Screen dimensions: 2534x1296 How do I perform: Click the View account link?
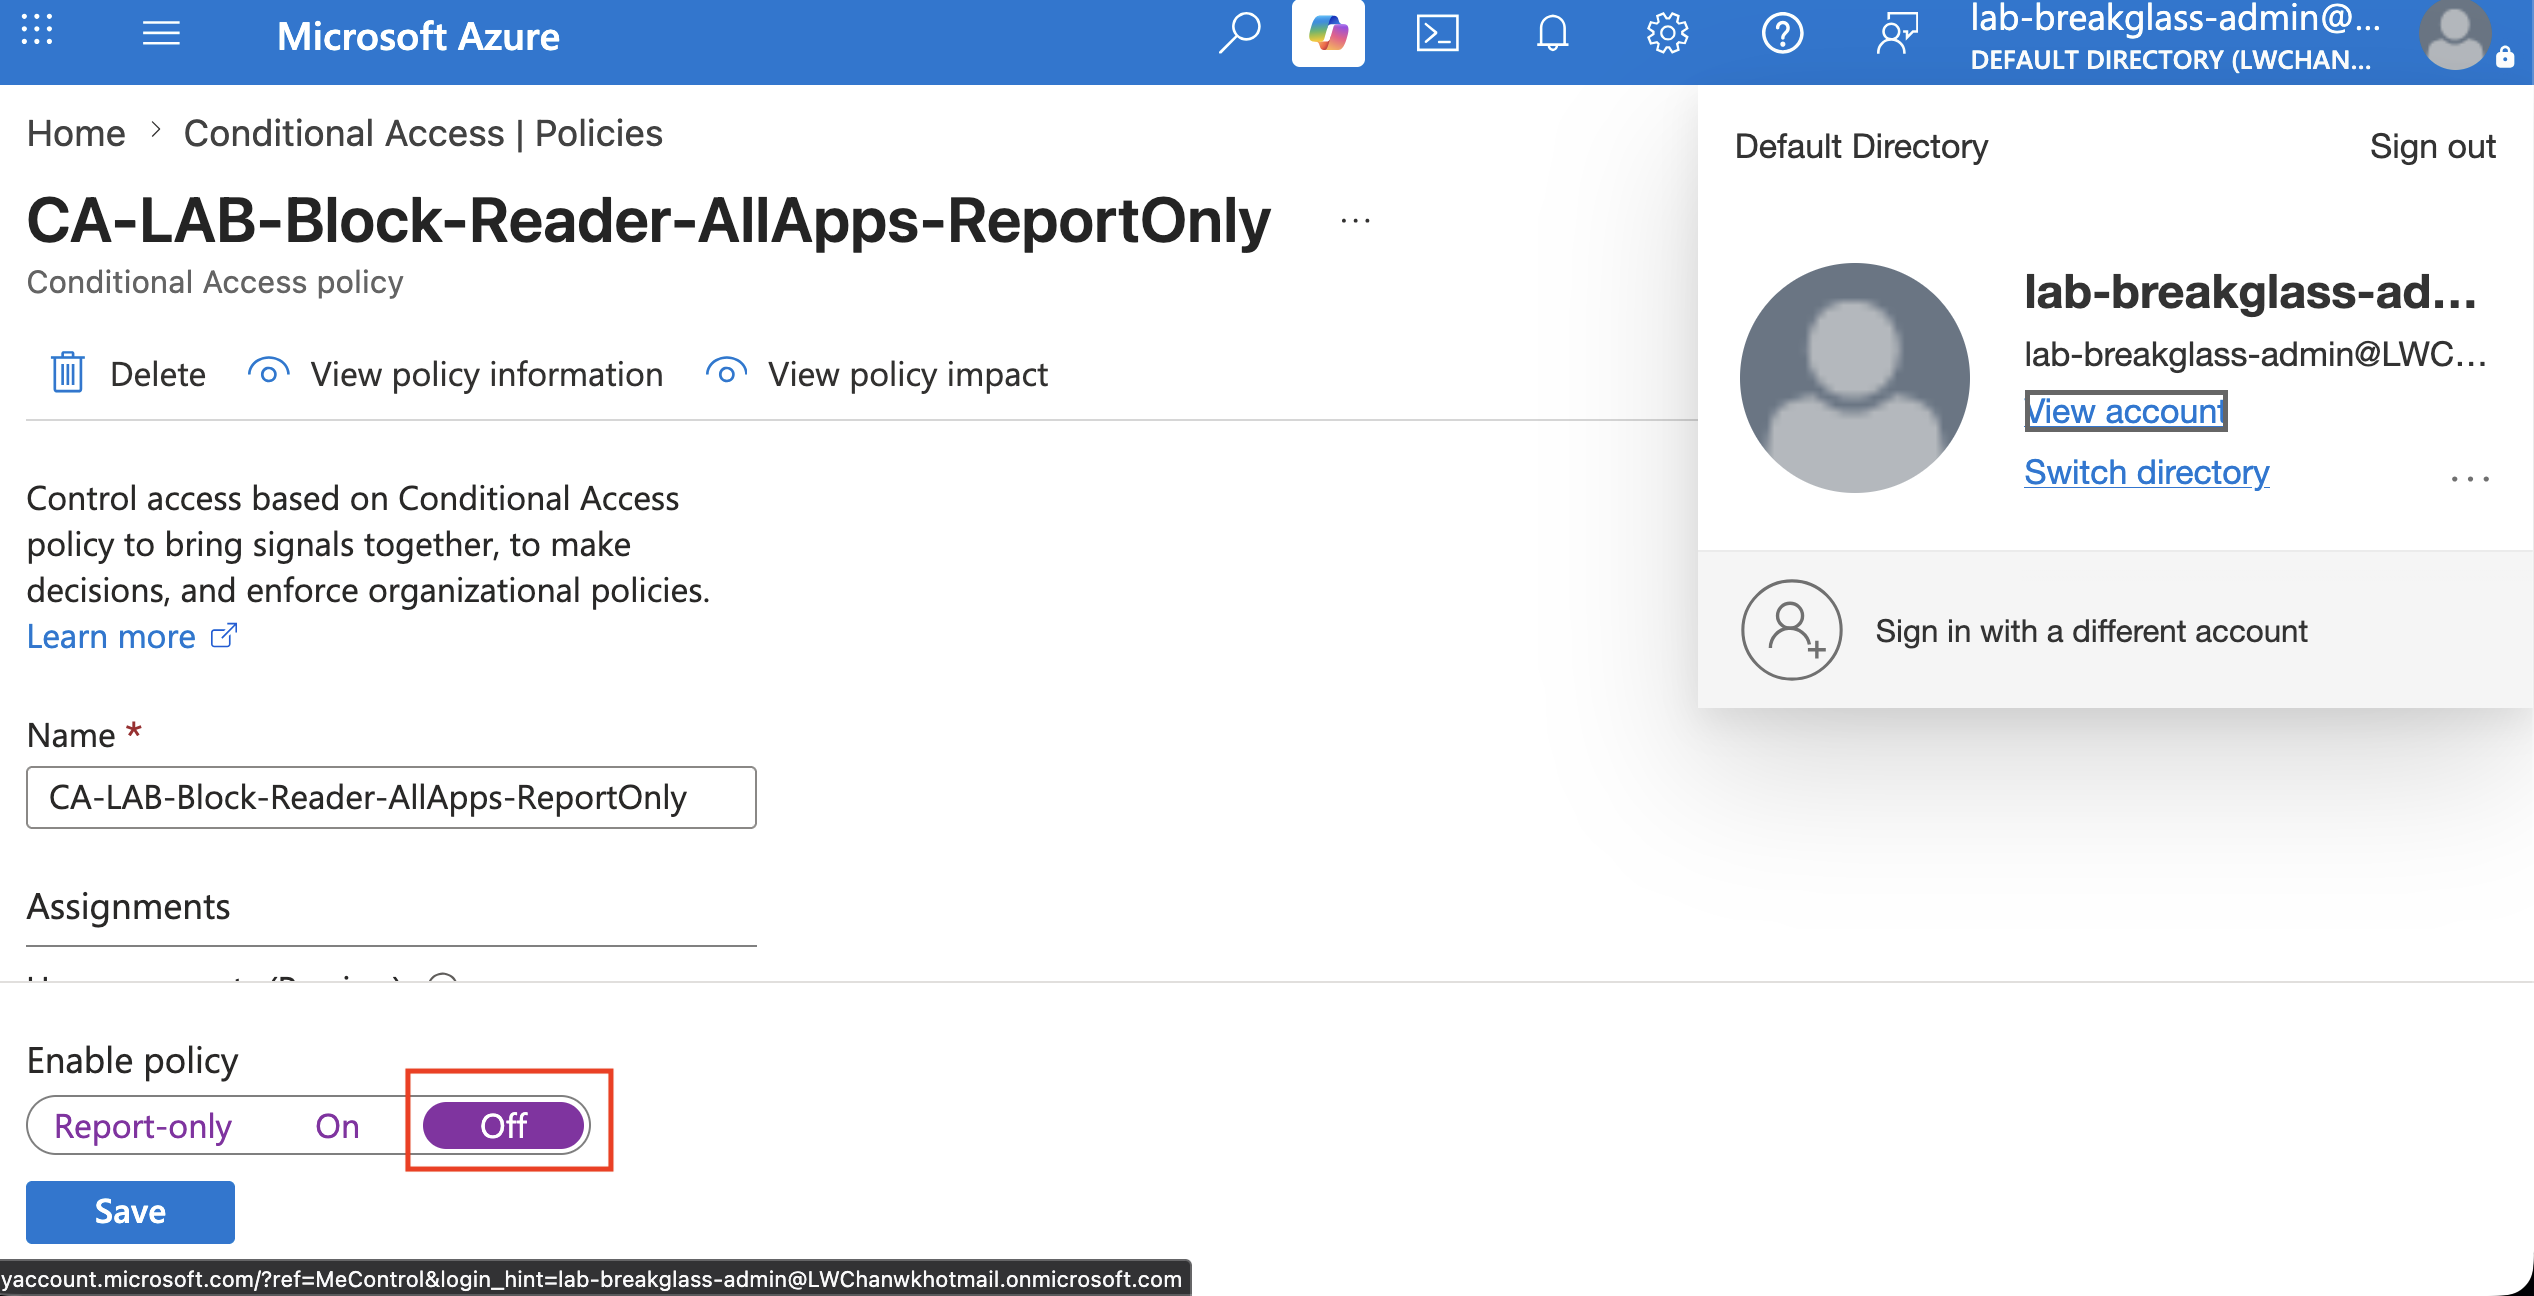tap(2126, 411)
